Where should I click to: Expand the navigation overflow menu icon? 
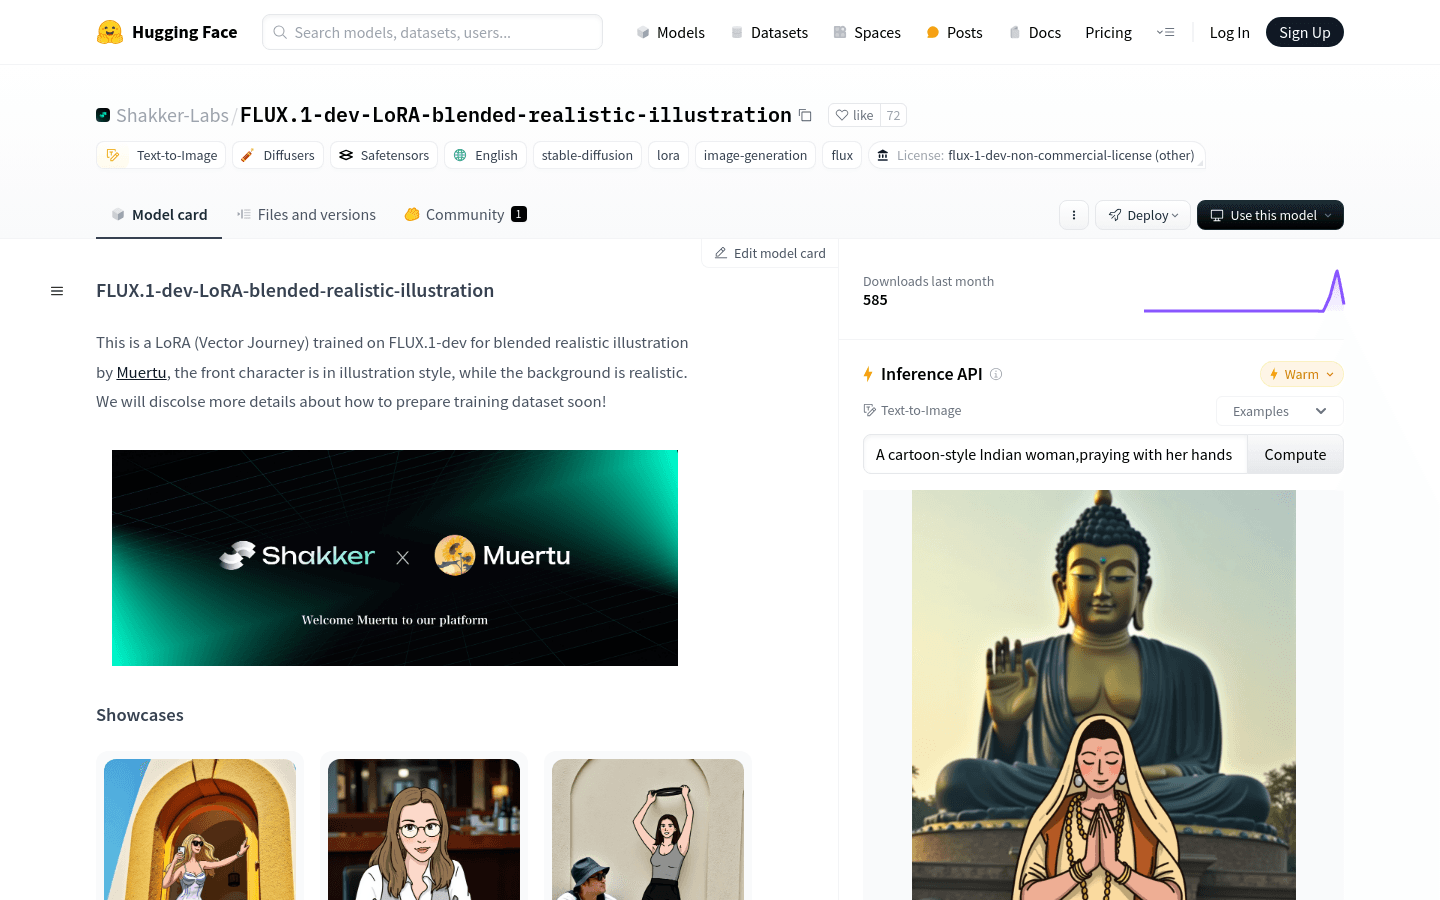click(1165, 32)
